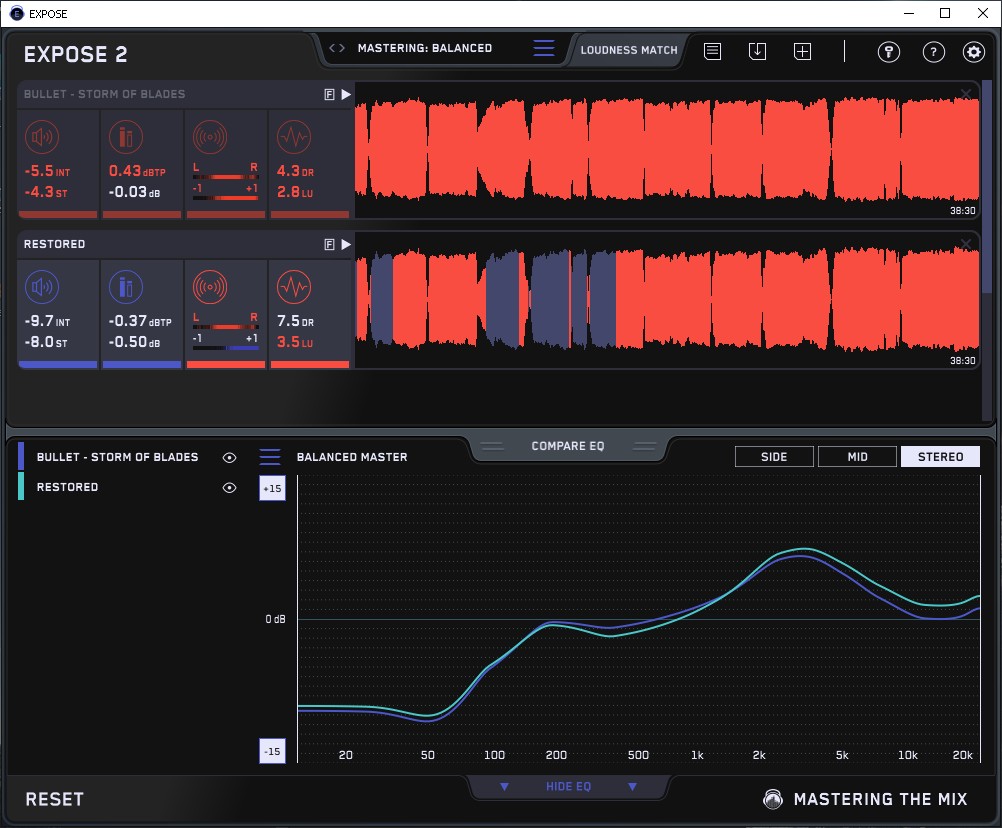Screen dimensions: 1002x828
Task: Open the Balanced Master reference curve menu
Action: 270,457
